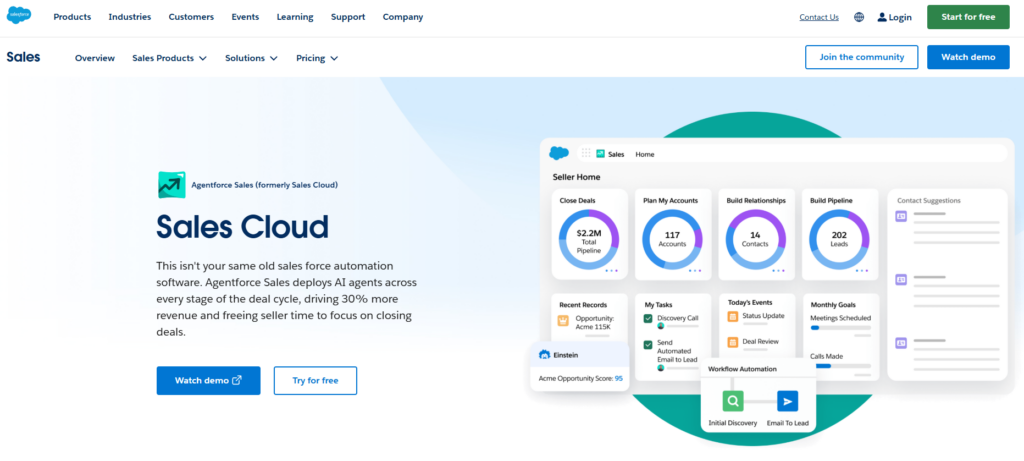
Task: Open the Events menu
Action: click(245, 17)
